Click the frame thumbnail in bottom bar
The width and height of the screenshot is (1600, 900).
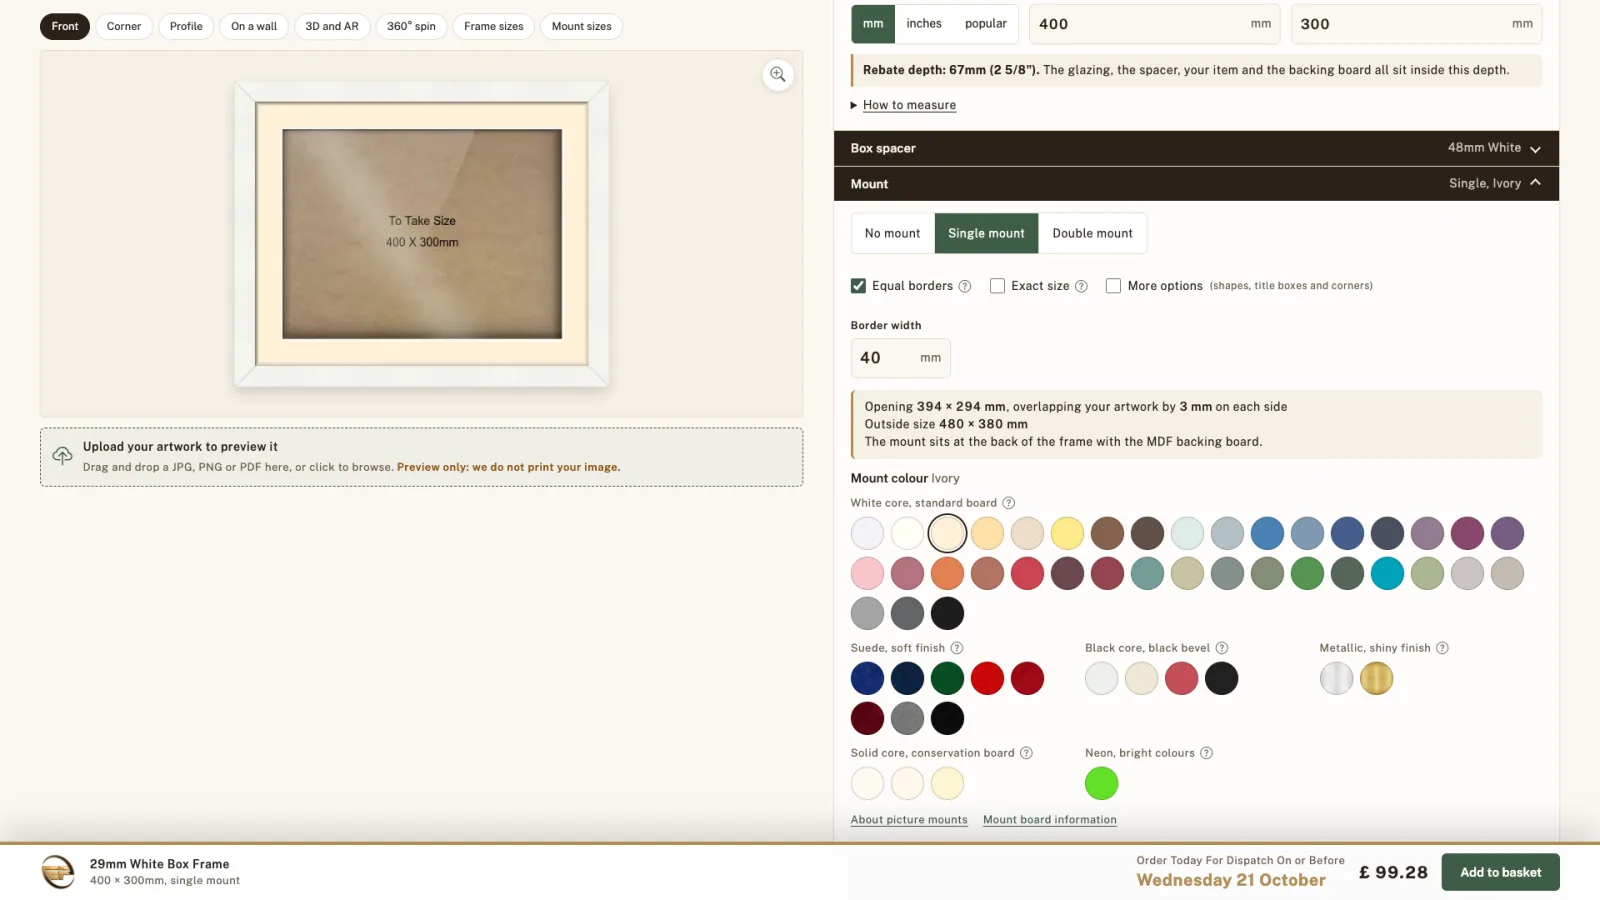[x=58, y=872]
